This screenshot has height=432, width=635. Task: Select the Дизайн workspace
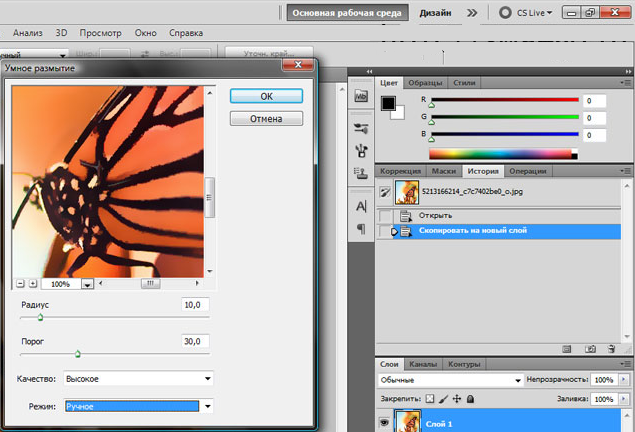pos(435,13)
